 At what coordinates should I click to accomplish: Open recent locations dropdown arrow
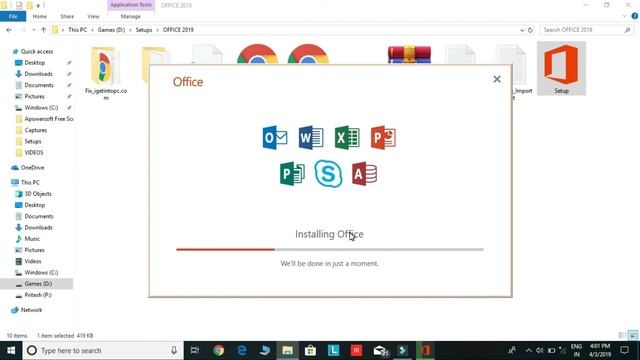33,30
